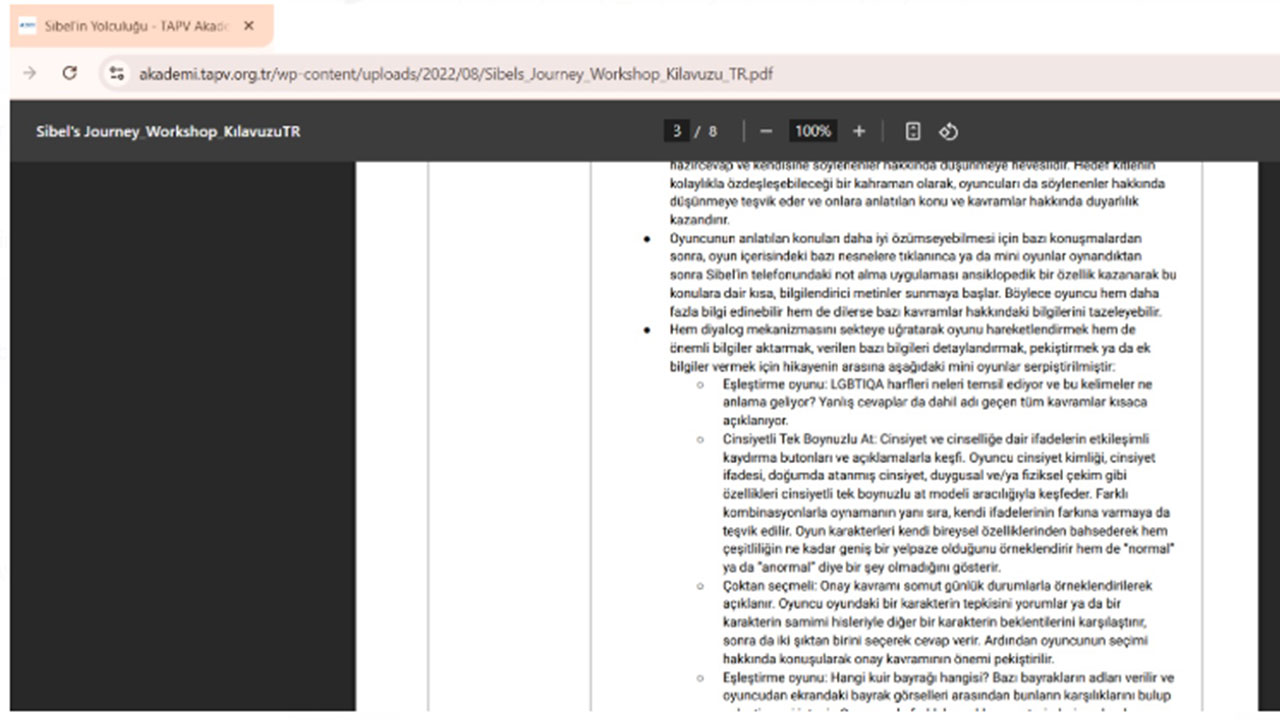Click the 'Cinsiyetli Tek Boynuzlu At' paragraph heading

pyautogui.click(x=797, y=438)
